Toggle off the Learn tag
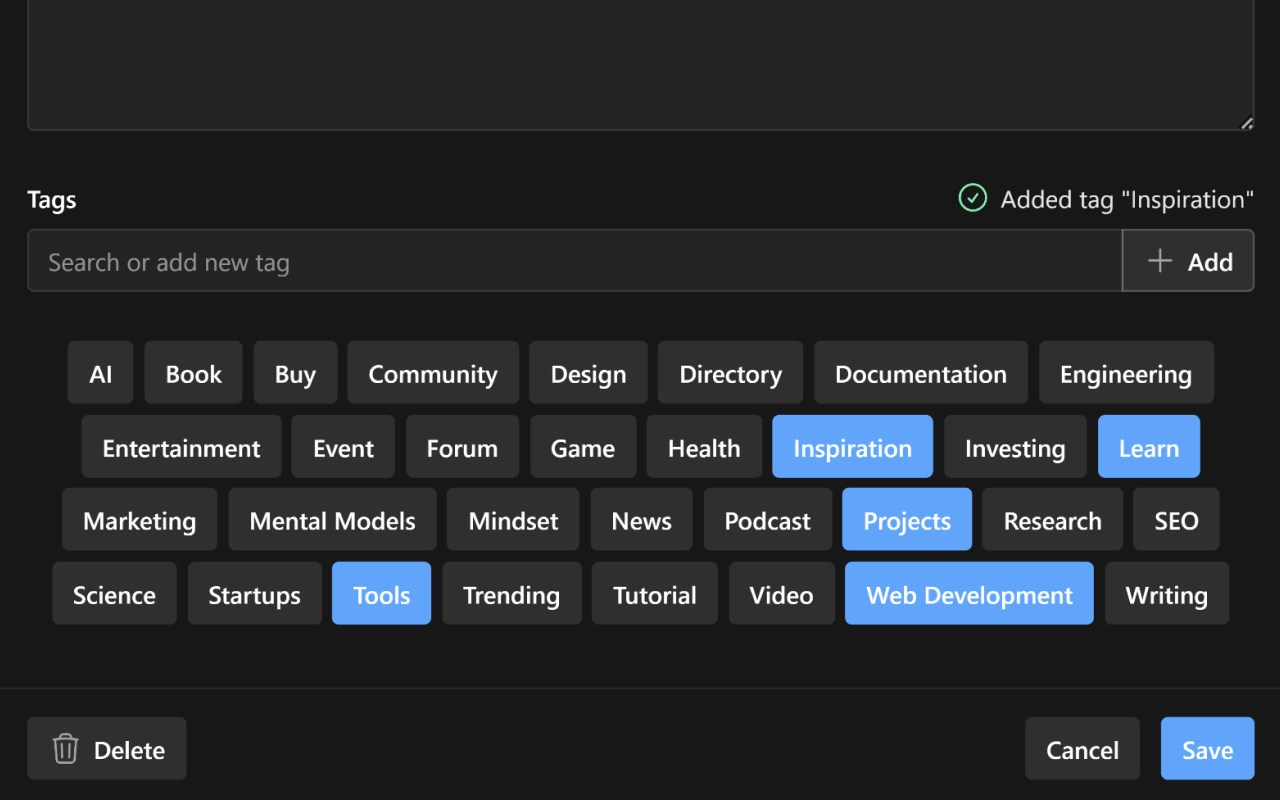This screenshot has width=1280, height=800. tap(1148, 447)
